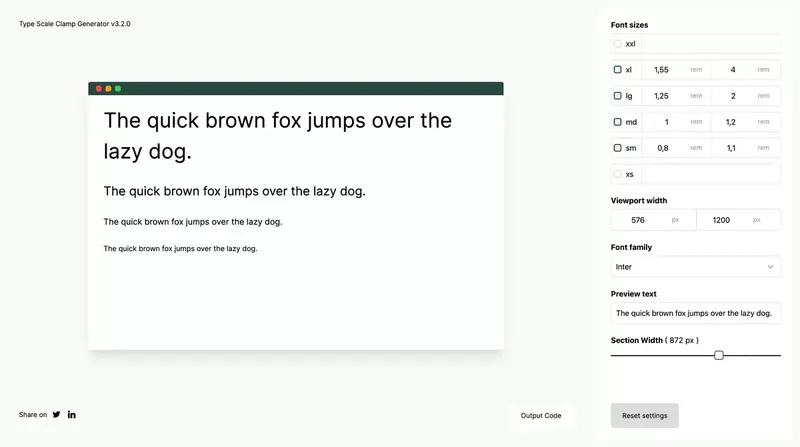This screenshot has height=447, width=800.
Task: Click maximum viewport width field 1200
Action: [738, 220]
